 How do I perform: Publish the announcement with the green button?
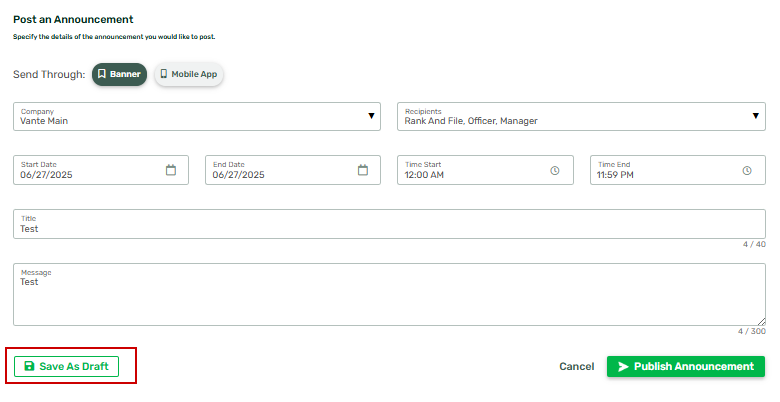[685, 367]
